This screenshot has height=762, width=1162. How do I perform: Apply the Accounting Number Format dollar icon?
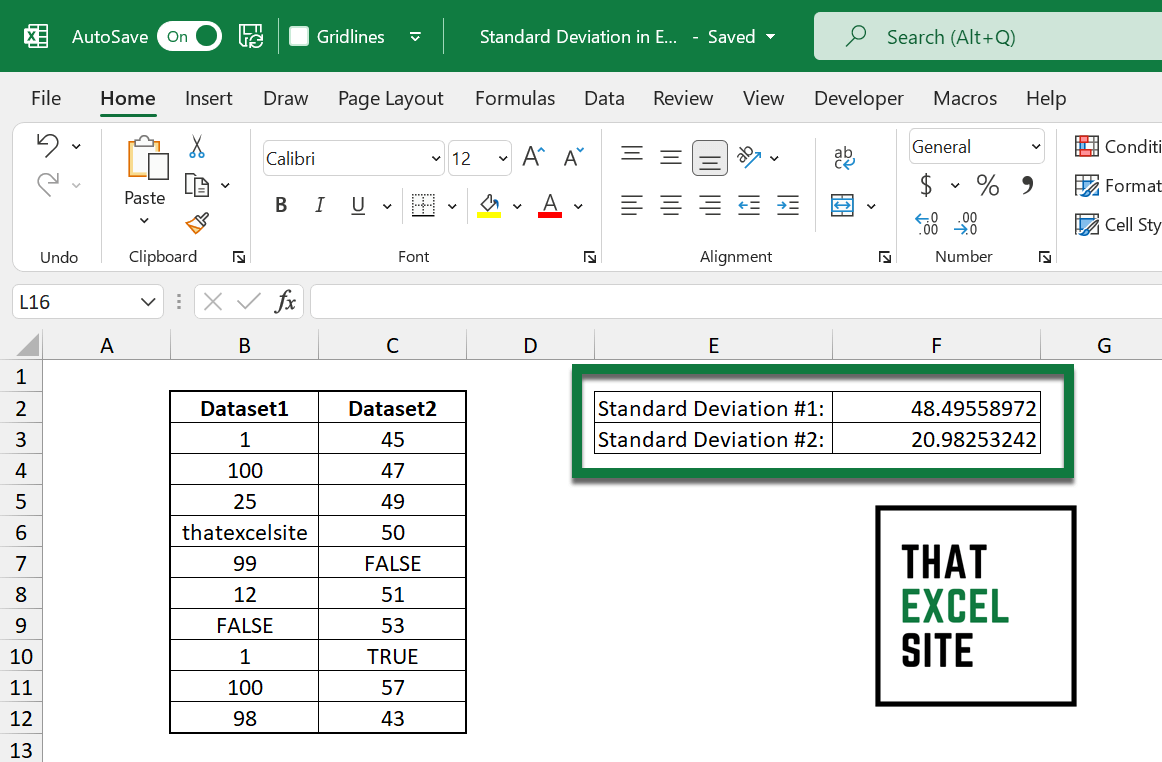click(x=927, y=185)
